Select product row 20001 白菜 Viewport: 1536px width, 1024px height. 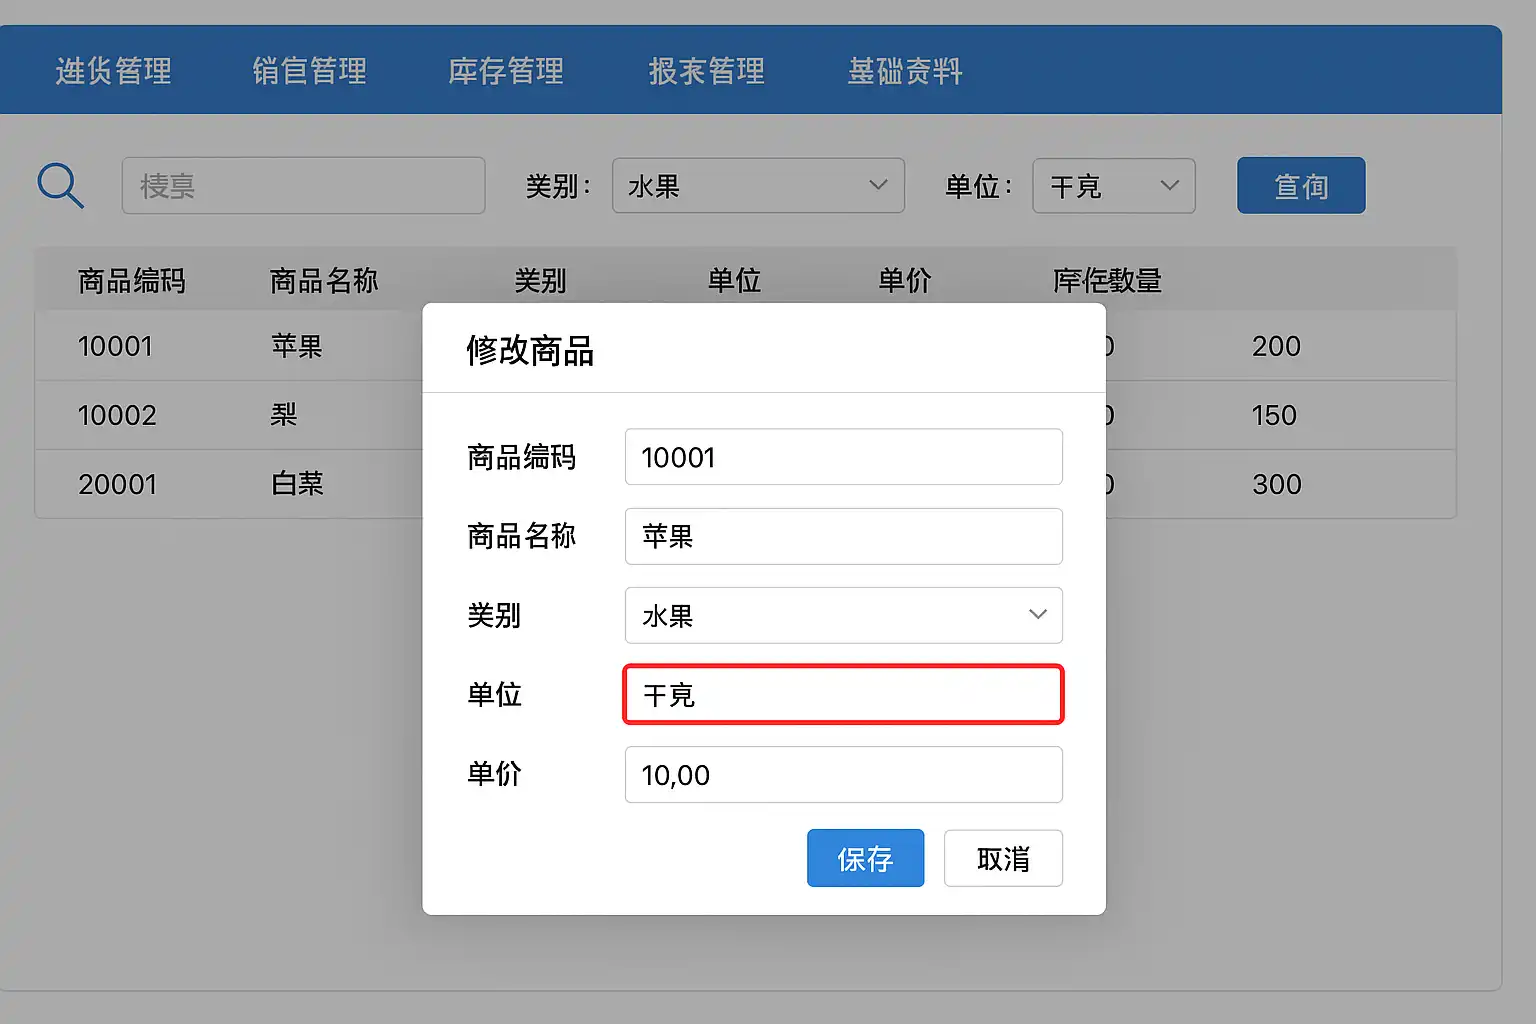[x=230, y=484]
